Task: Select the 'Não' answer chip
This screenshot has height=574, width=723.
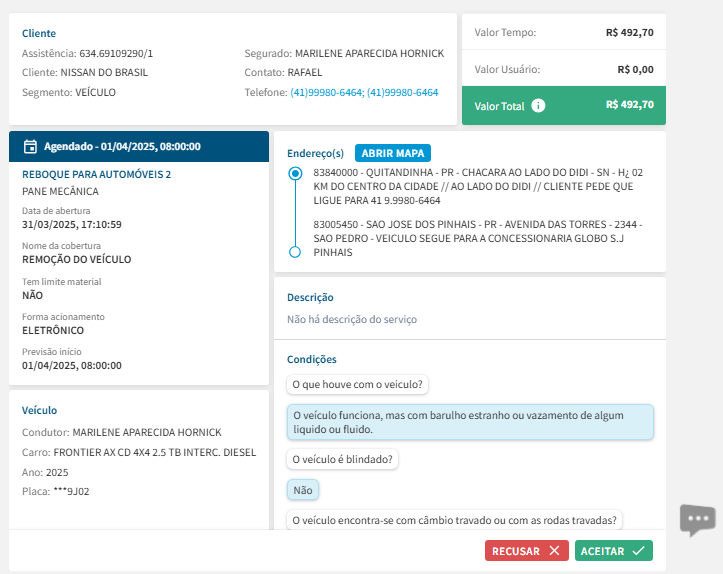Action: coord(302,490)
